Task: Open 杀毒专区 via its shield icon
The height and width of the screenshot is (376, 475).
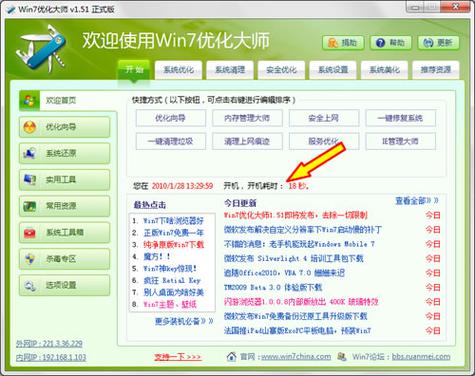Action: (30, 259)
